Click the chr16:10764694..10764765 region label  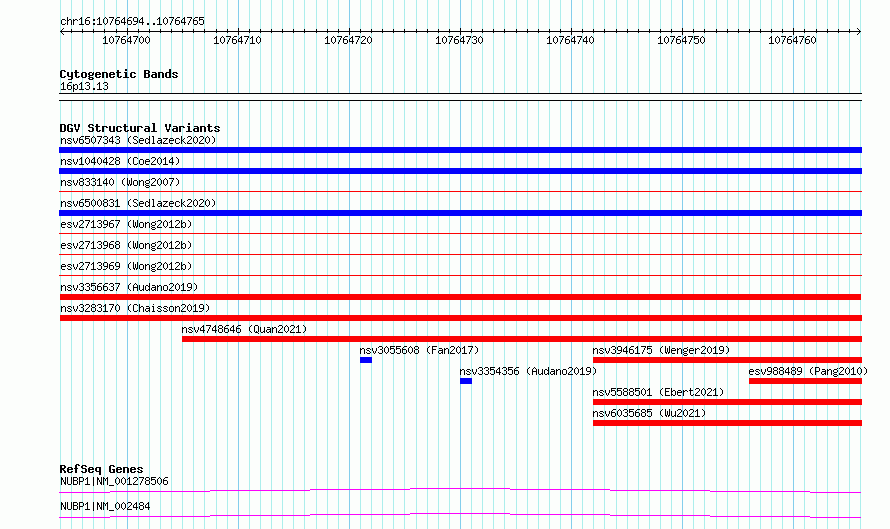[132, 21]
